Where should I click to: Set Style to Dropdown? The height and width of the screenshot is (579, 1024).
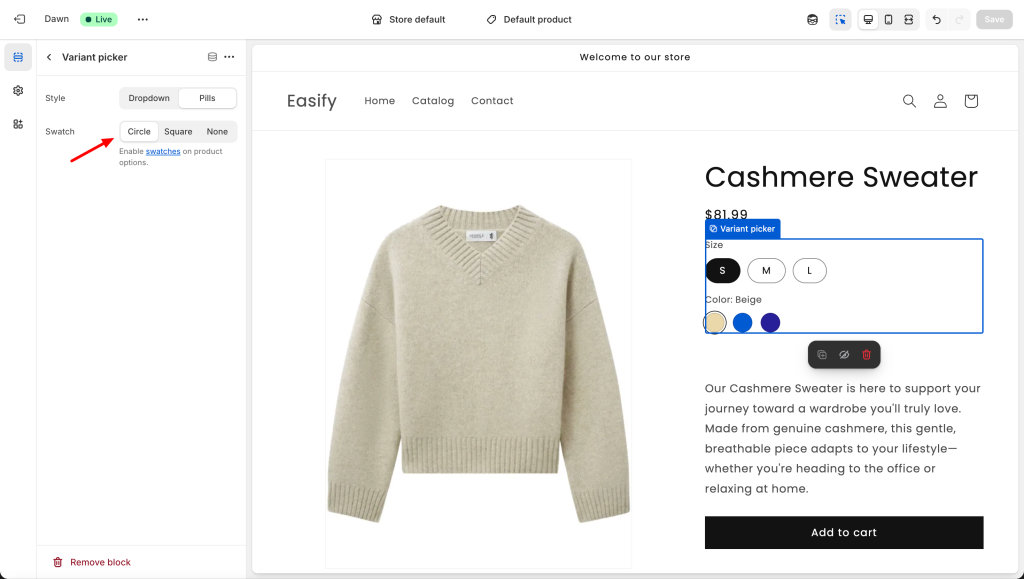point(149,98)
